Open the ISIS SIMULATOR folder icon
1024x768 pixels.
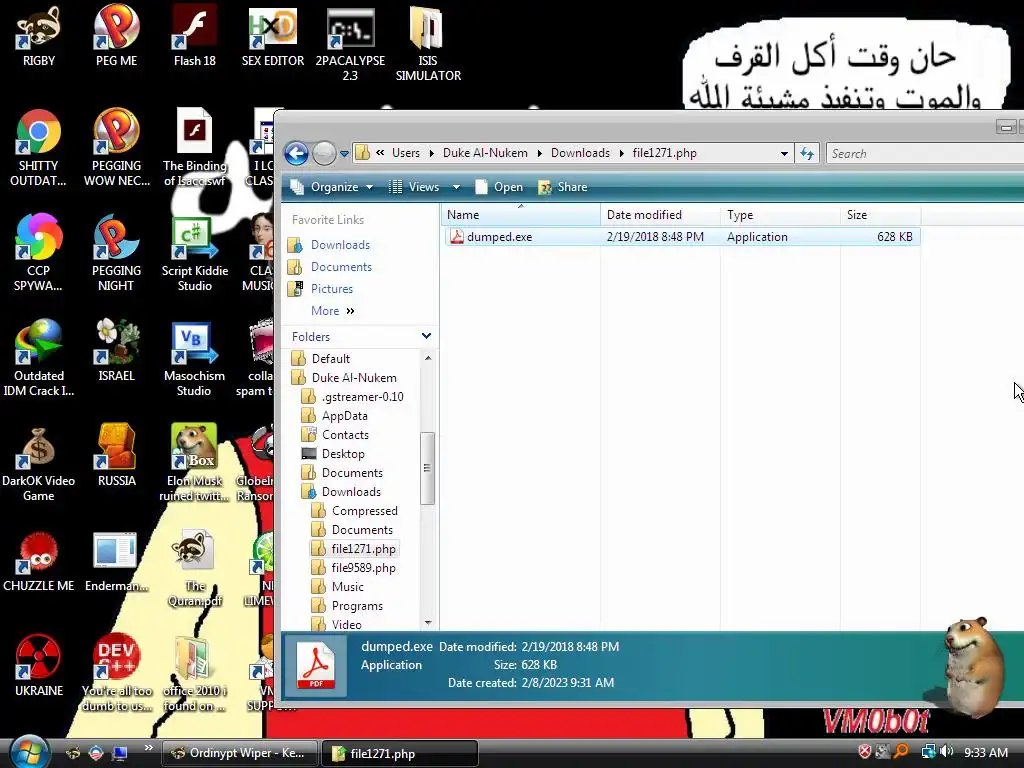point(428,44)
